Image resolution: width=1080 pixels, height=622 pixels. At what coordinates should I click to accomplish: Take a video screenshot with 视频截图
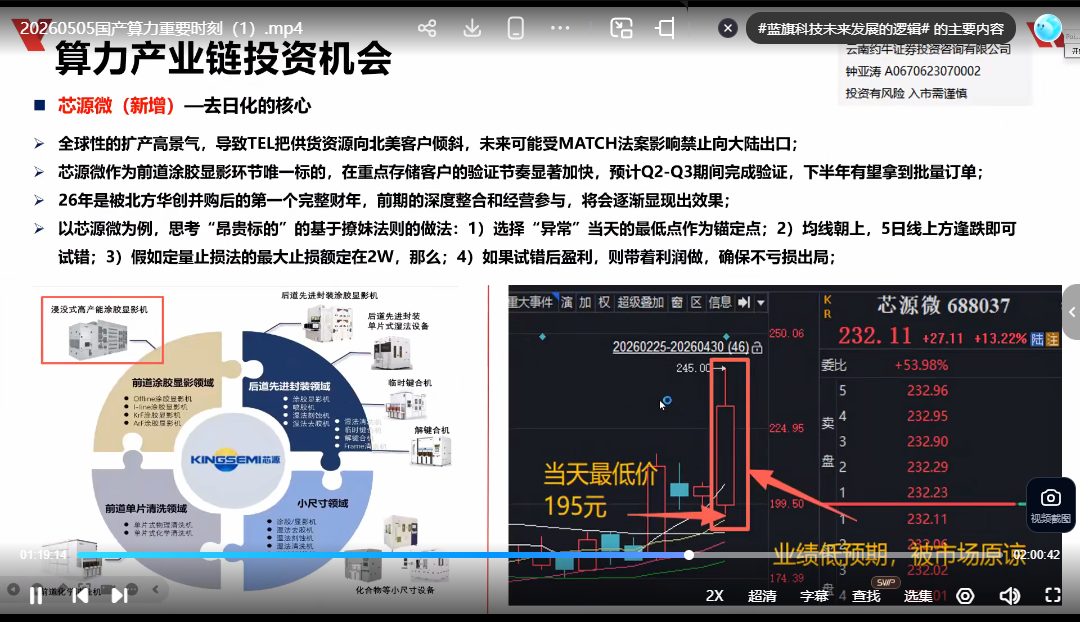(1050, 505)
